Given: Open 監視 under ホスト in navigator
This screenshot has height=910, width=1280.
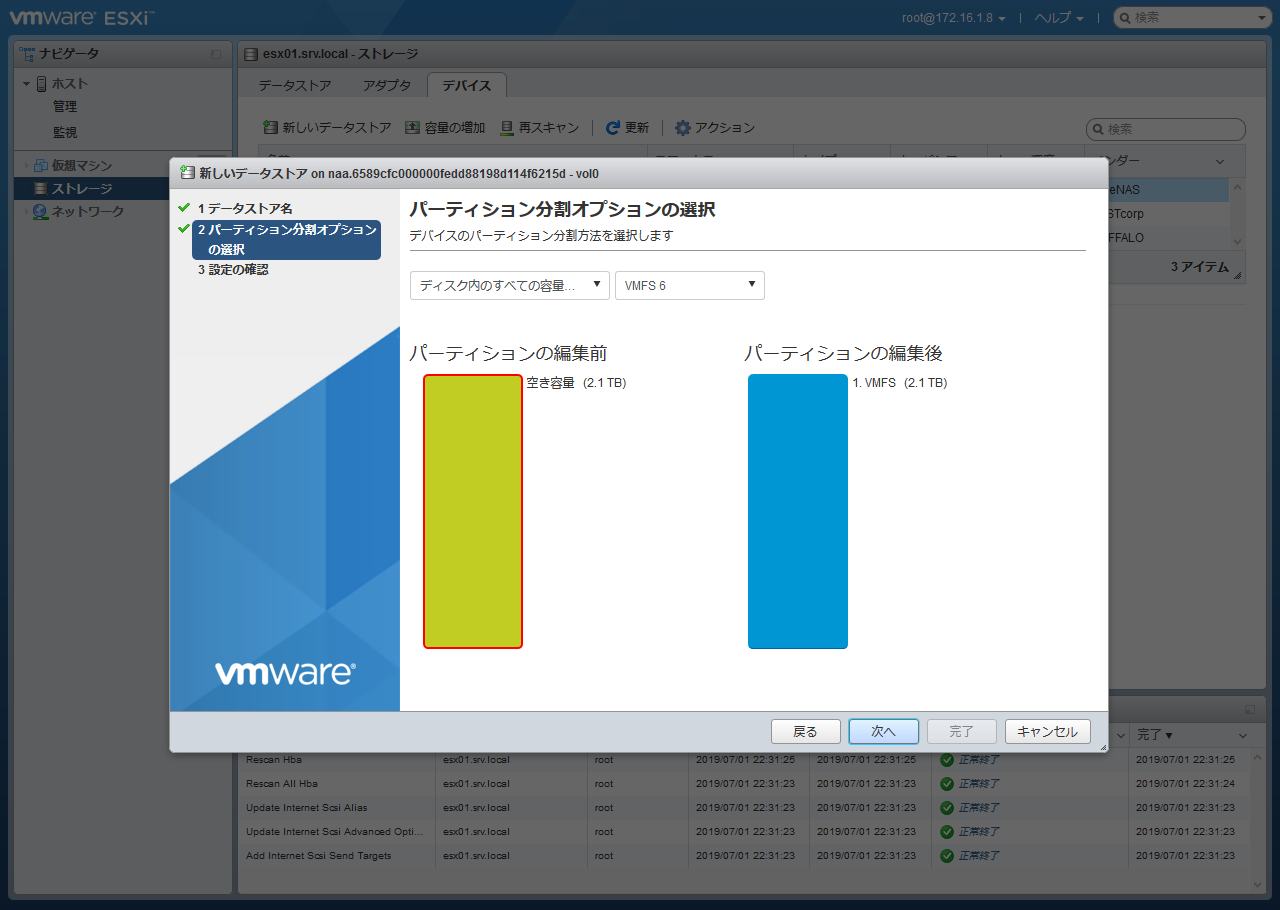Looking at the screenshot, I should coord(65,132).
